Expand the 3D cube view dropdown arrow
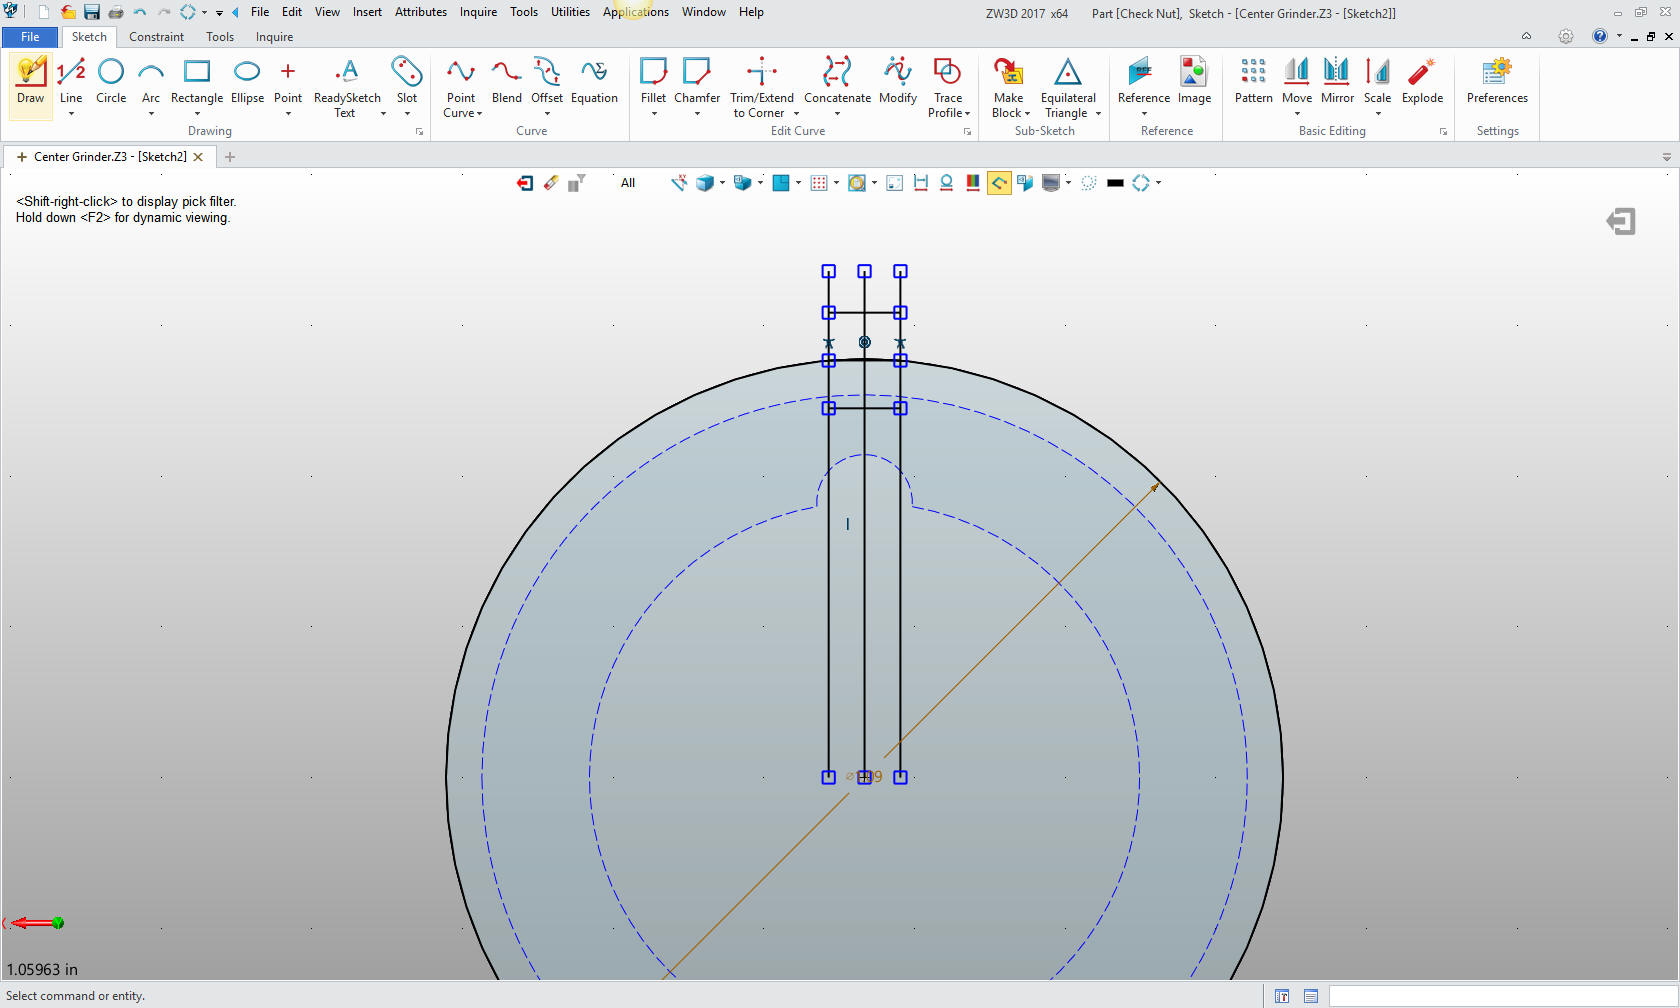Viewport: 1680px width, 1008px height. [722, 183]
